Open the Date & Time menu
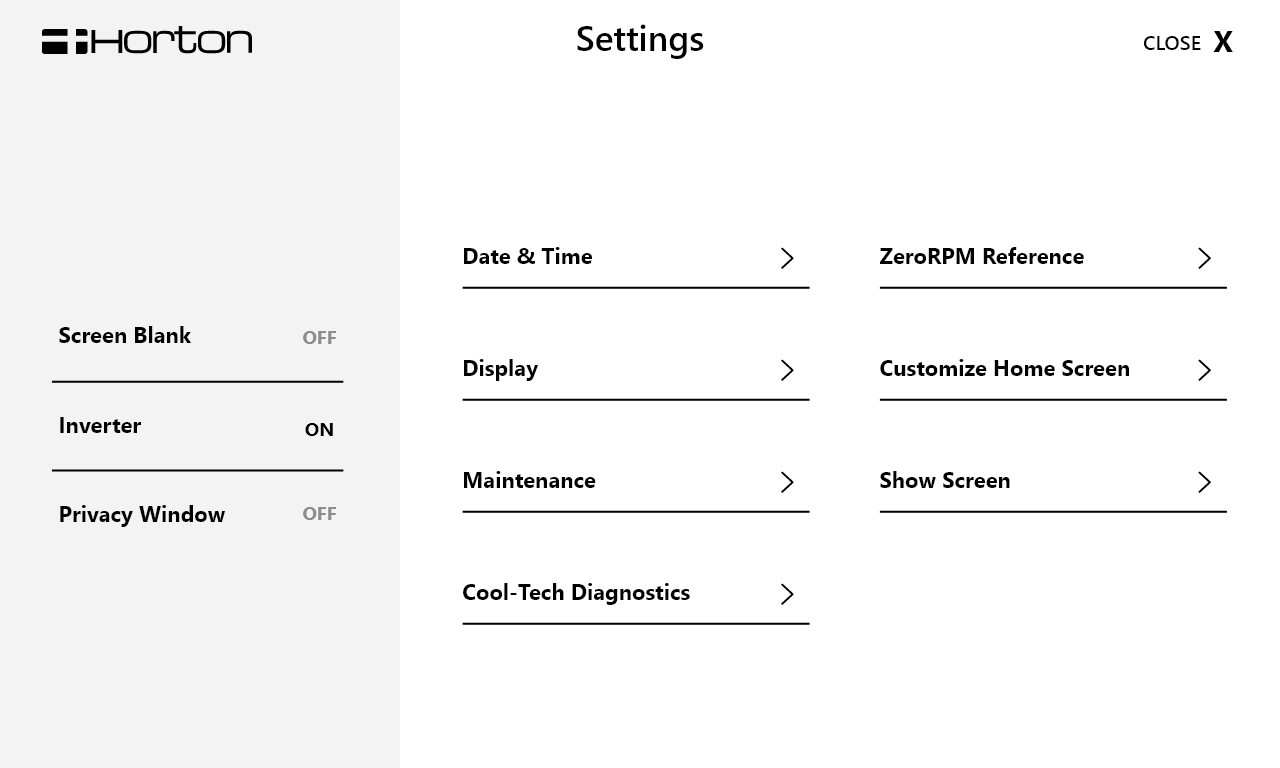The image size is (1280, 768). click(x=527, y=257)
